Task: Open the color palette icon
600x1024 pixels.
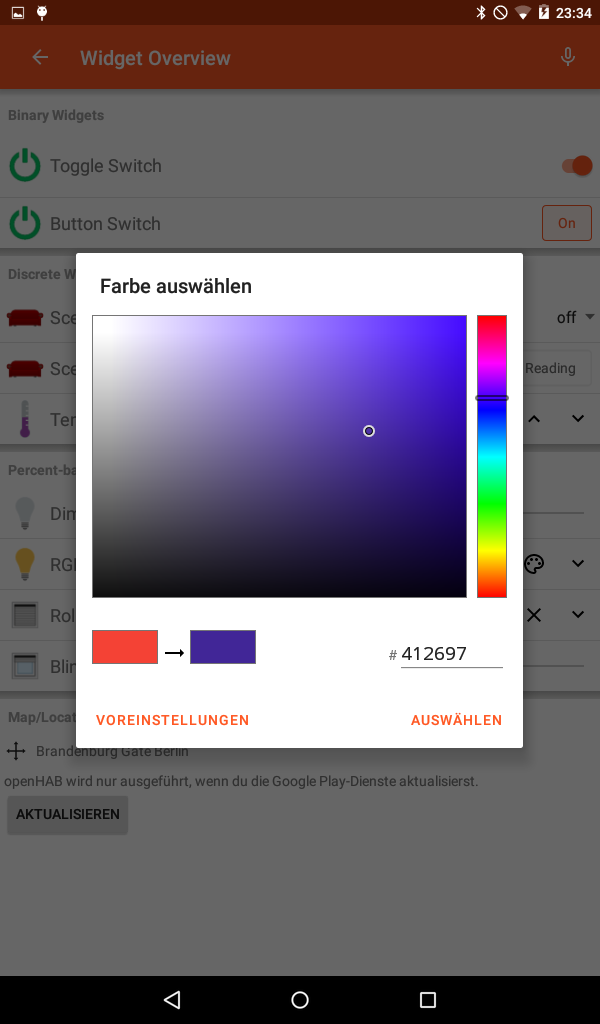Action: (x=534, y=563)
